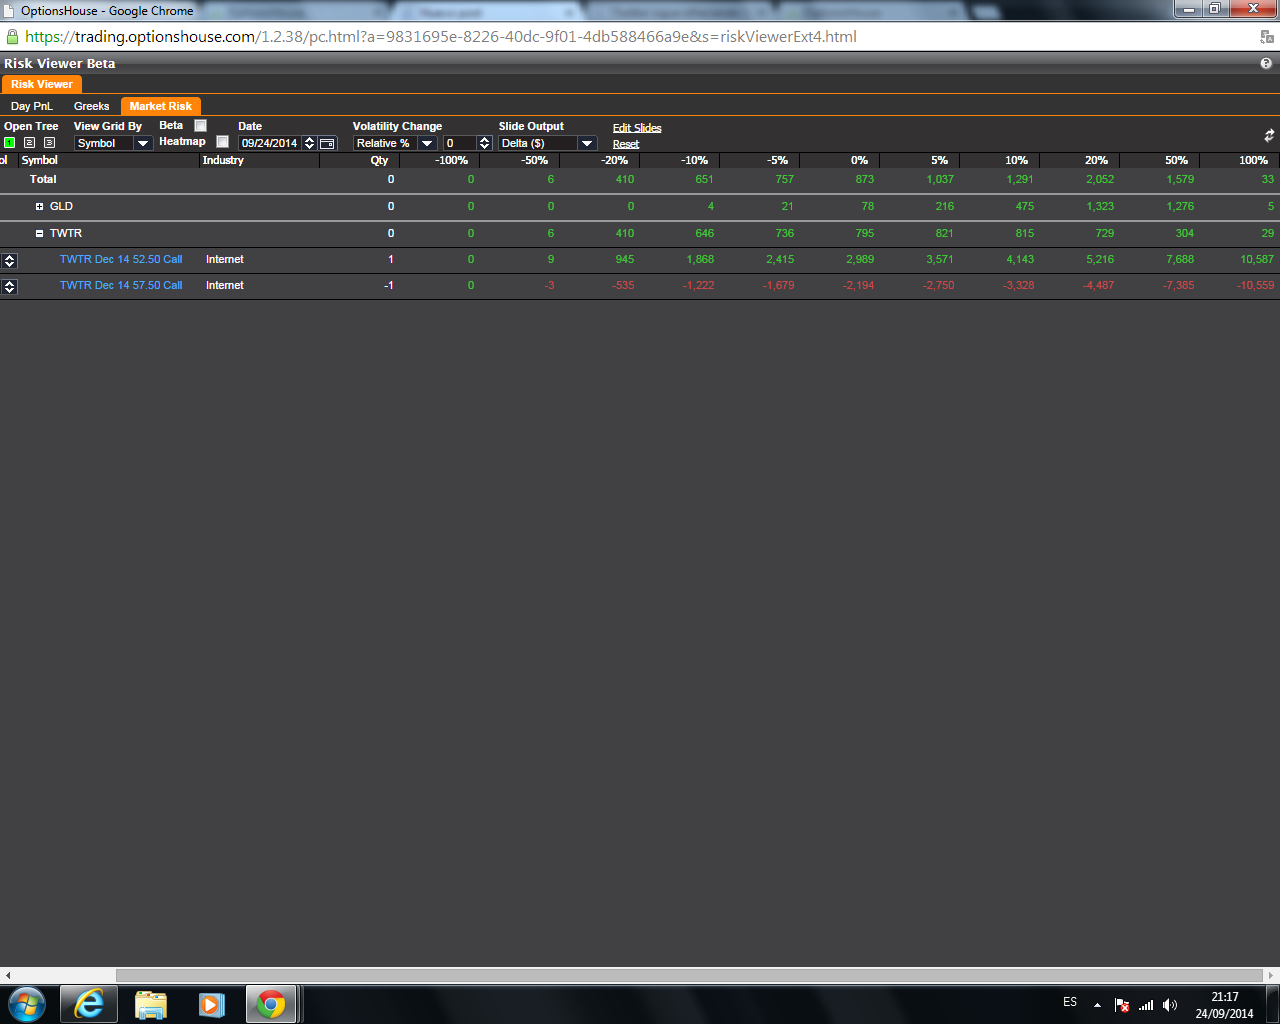Image resolution: width=1280 pixels, height=1024 pixels.
Task: Click the browser address bar URL
Action: [x=441, y=37]
